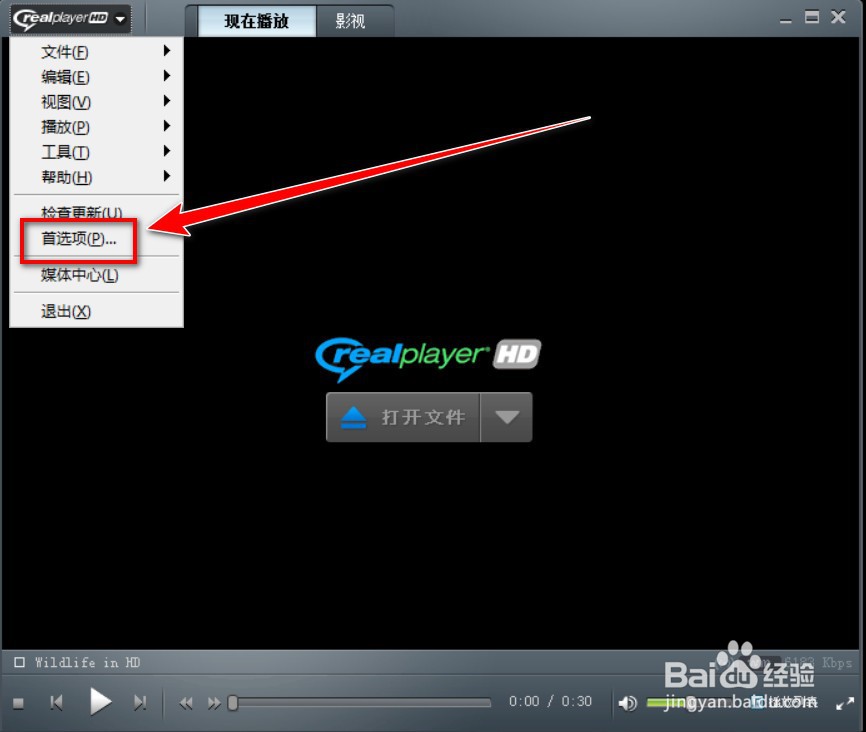Click the 打开文件 button
Screen dimensions: 866x732
403,417
